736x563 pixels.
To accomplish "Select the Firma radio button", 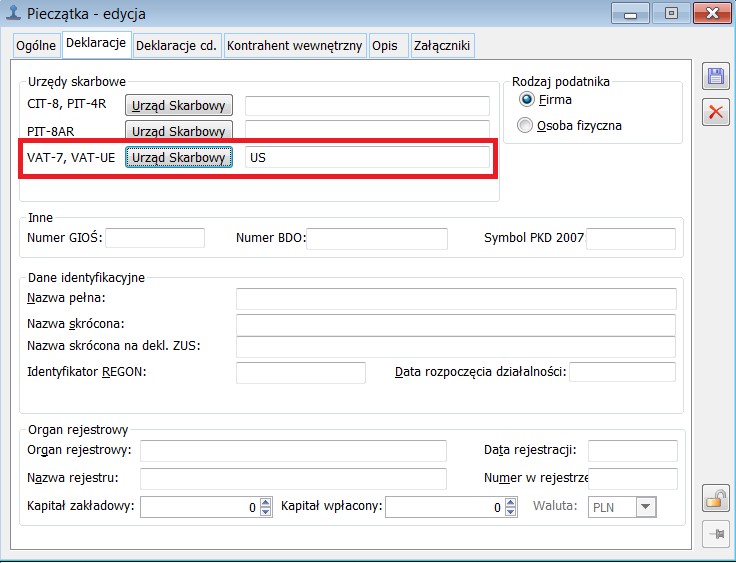I will click(x=526, y=100).
